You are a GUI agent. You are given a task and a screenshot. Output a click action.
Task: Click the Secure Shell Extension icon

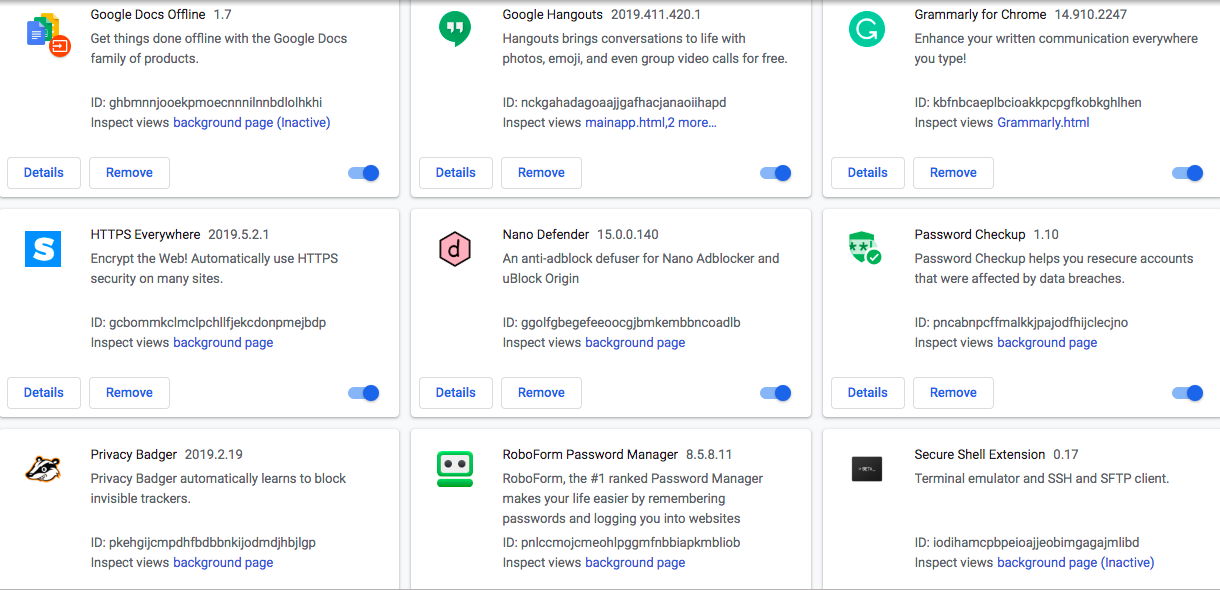[x=866, y=468]
